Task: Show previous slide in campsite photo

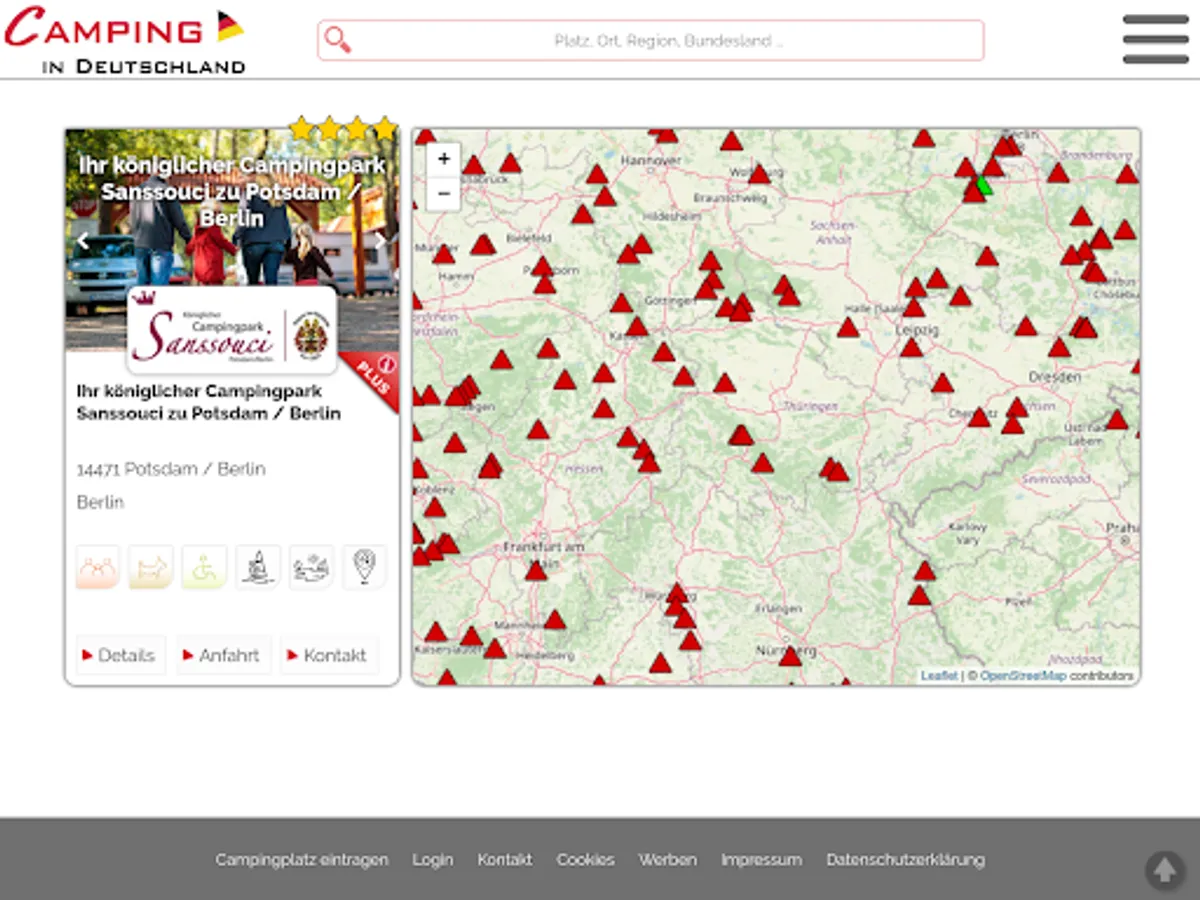Action: pos(83,240)
